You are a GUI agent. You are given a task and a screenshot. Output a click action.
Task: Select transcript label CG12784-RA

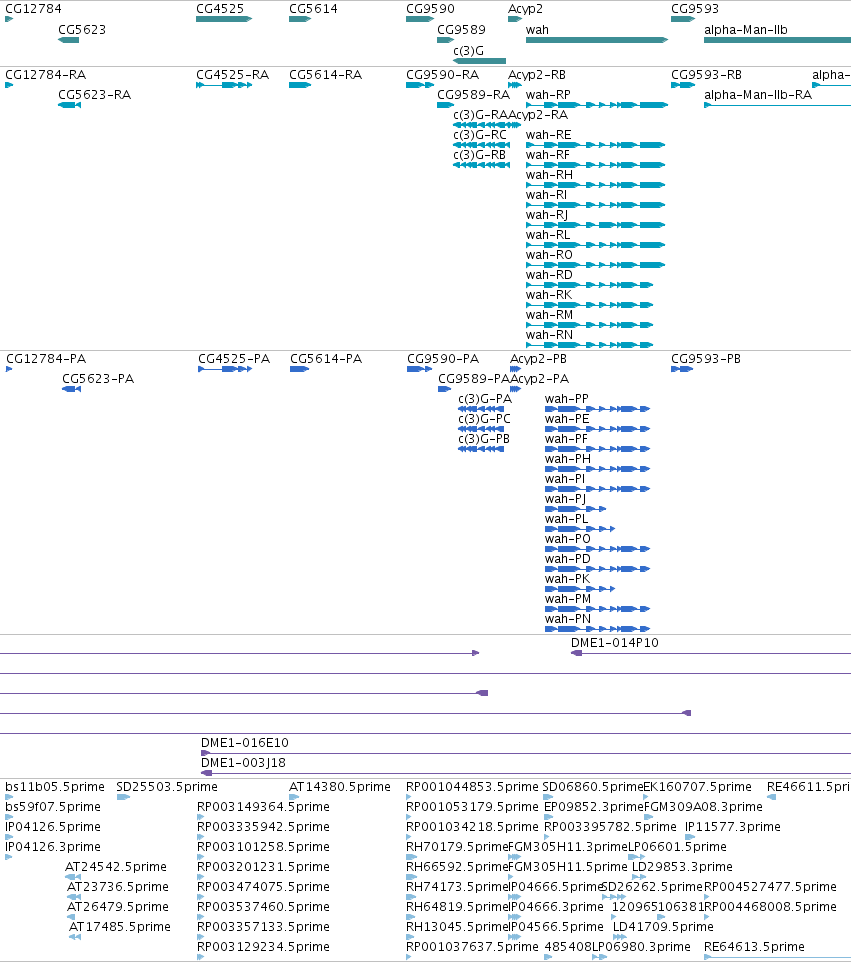(45, 75)
